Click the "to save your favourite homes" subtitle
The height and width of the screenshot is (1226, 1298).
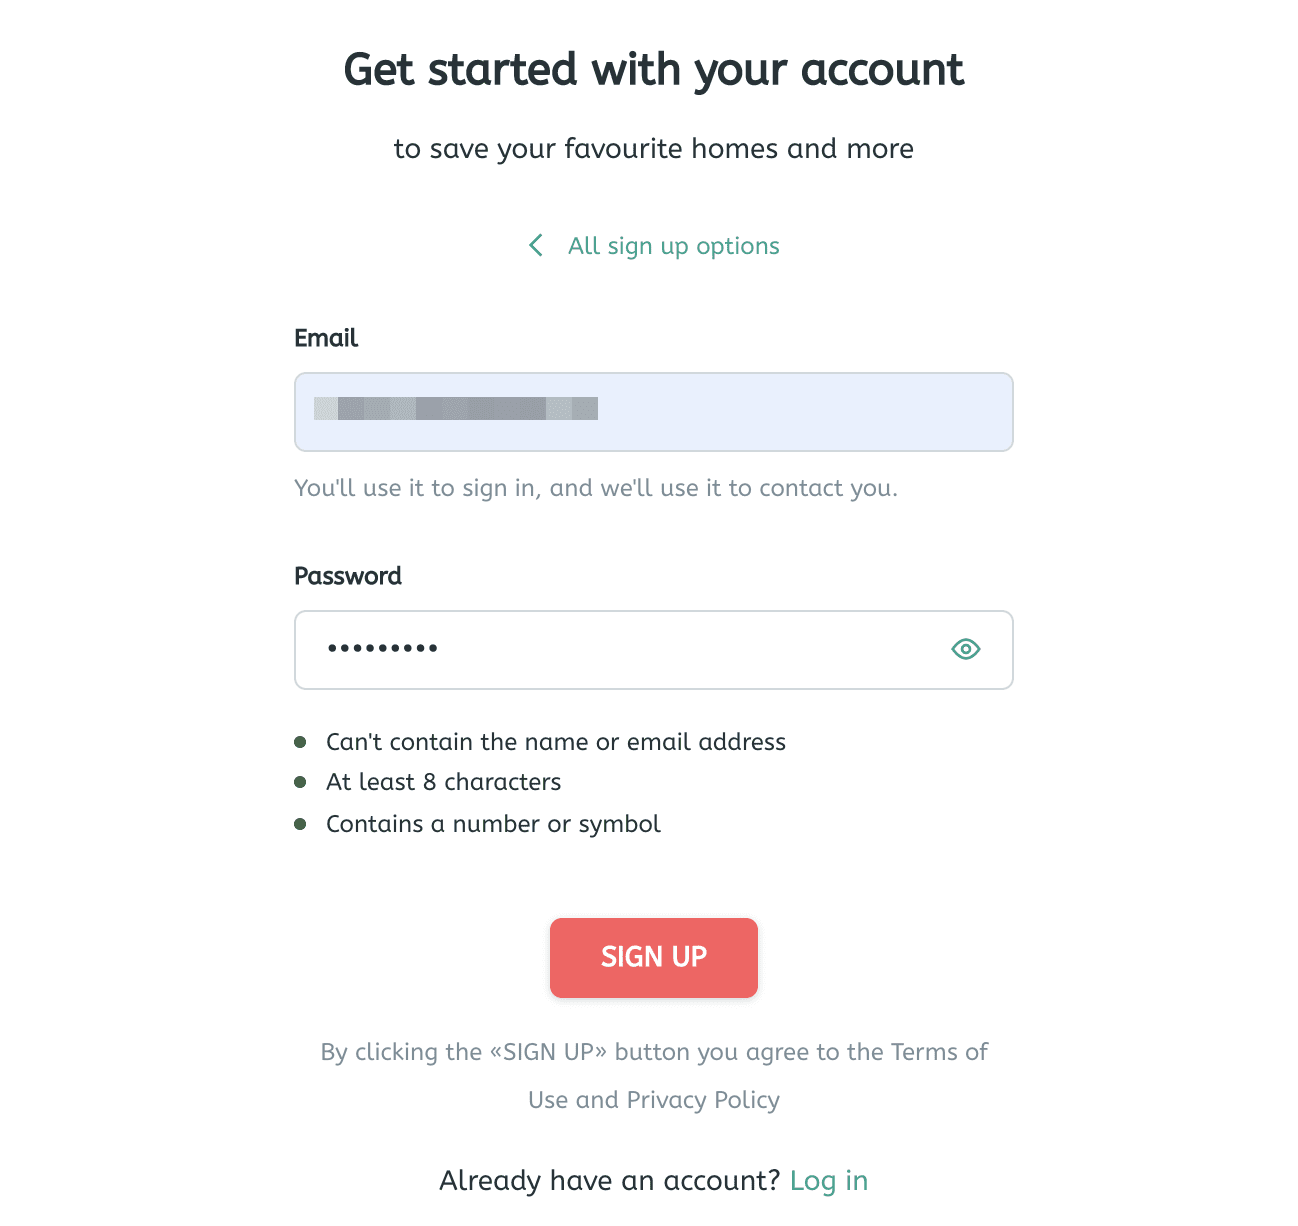tap(654, 149)
